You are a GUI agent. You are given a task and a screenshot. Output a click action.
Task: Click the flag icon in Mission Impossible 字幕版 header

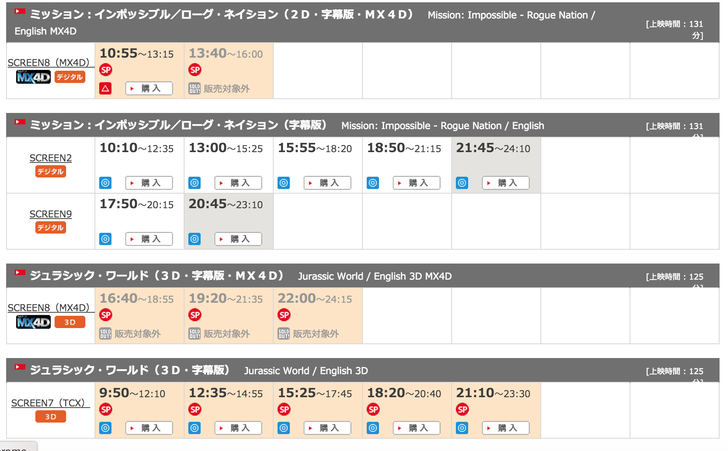tap(20, 122)
